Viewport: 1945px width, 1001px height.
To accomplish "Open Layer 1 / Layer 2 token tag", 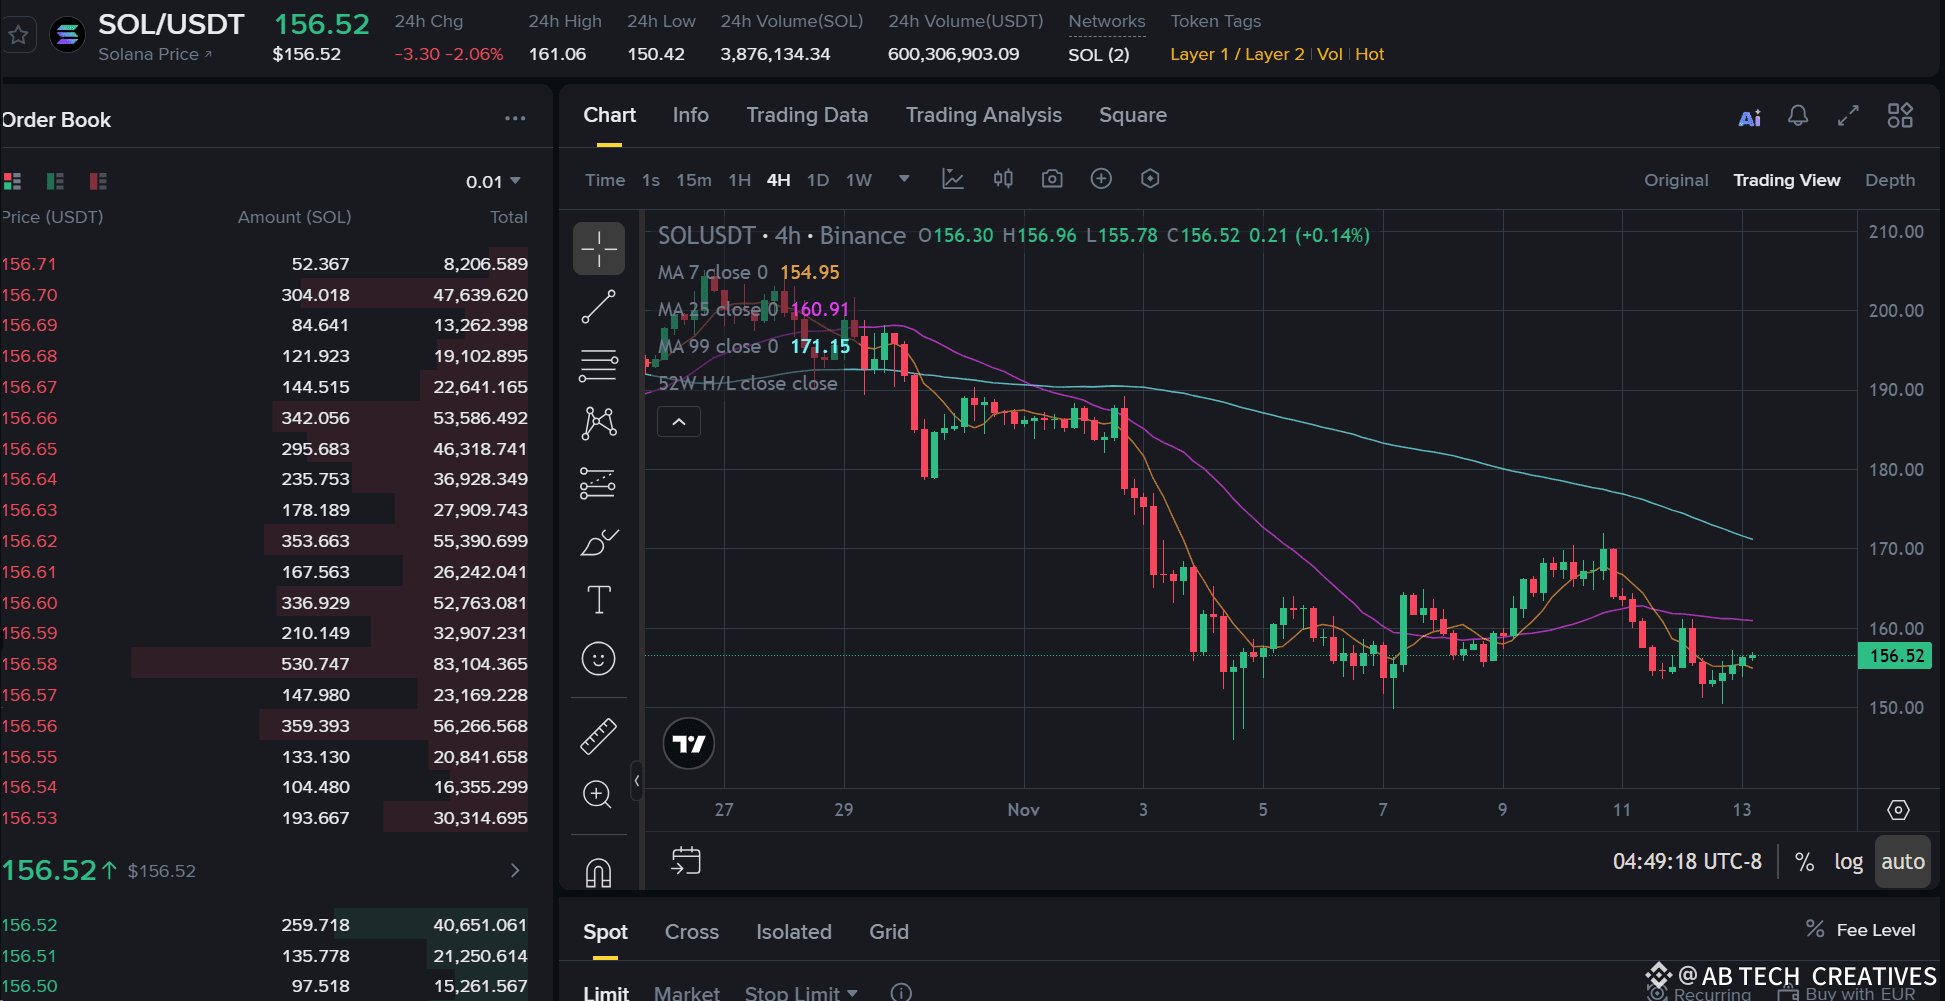I will (1237, 54).
